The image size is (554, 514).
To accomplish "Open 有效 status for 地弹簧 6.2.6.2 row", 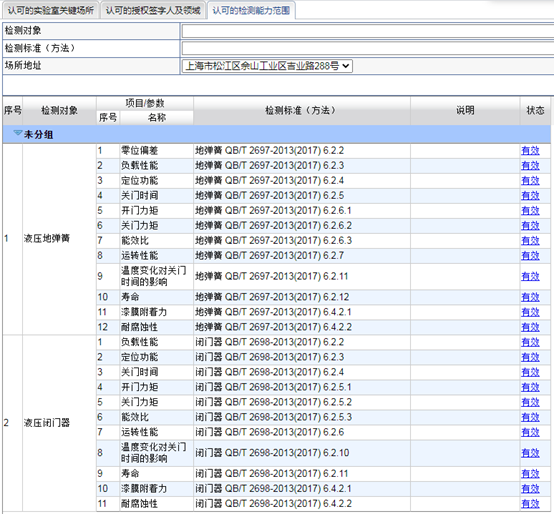I will tap(530, 225).
